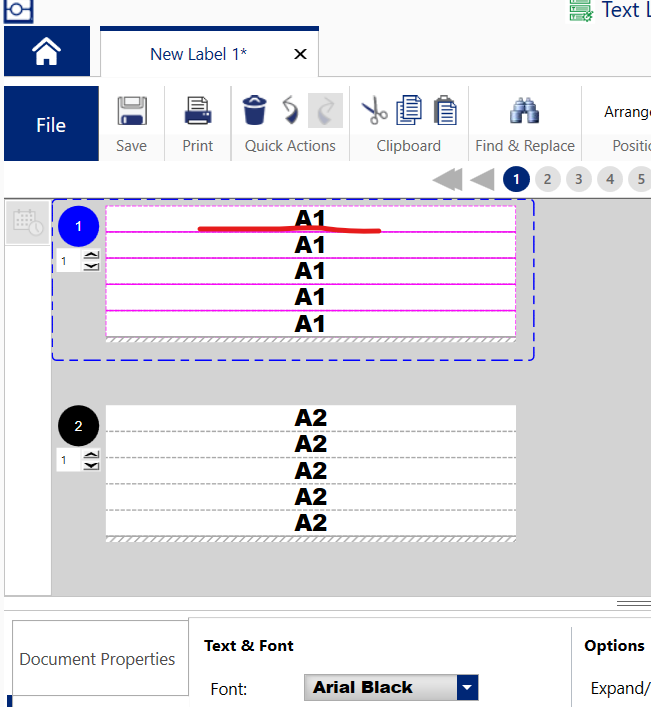This screenshot has height=707, width=651.
Task: Copy the selection with the copy icon
Action: pyautogui.click(x=409, y=110)
